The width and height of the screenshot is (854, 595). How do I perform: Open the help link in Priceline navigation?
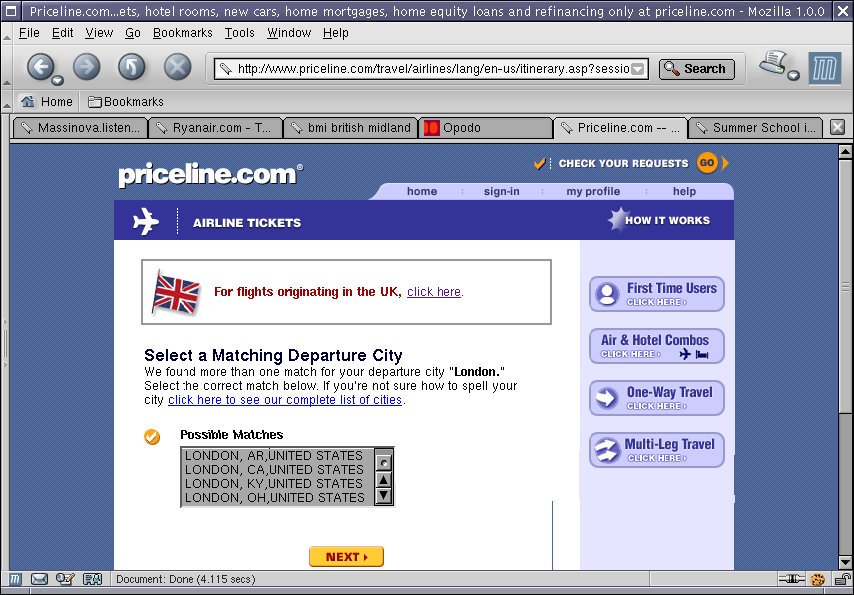coord(684,191)
